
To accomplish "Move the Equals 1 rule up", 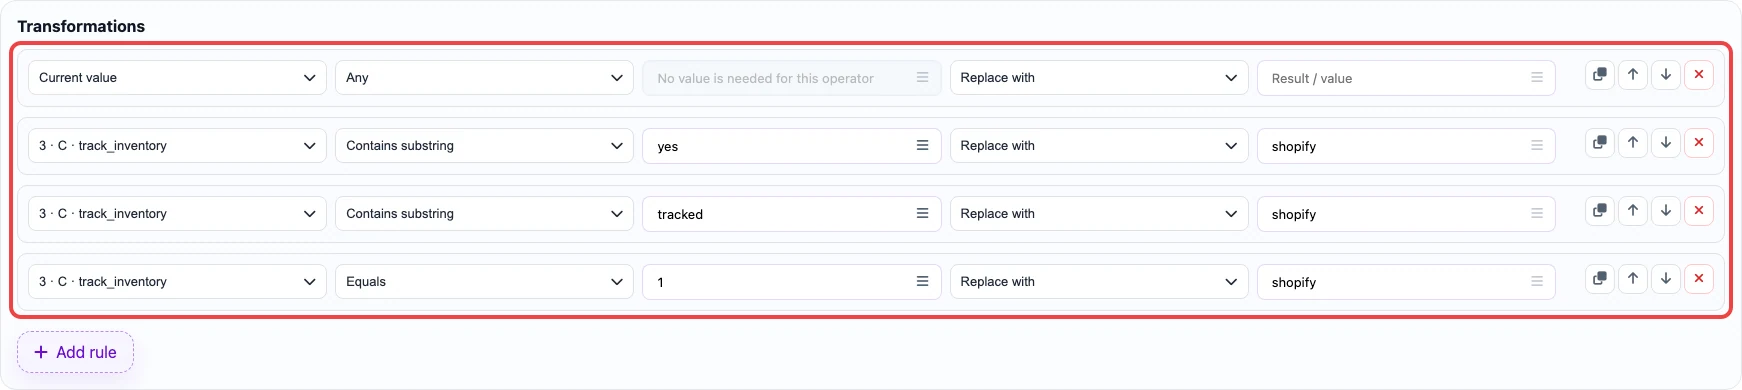I will (1633, 279).
